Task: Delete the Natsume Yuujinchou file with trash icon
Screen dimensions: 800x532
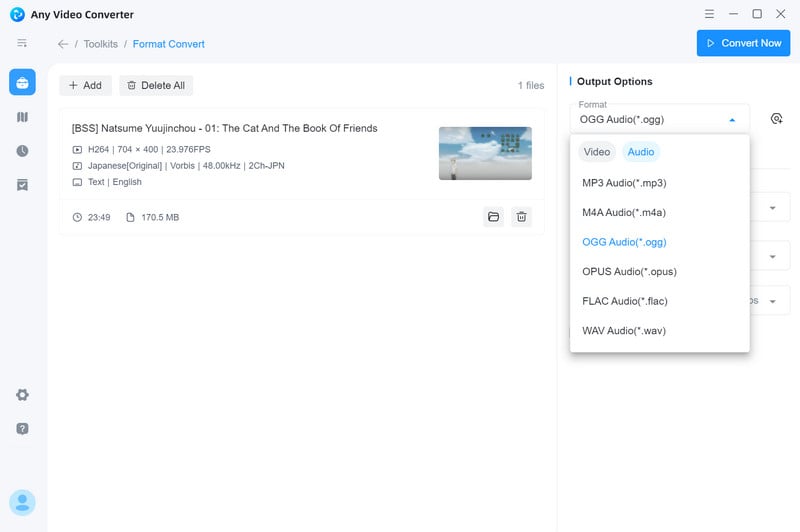Action: pos(521,217)
